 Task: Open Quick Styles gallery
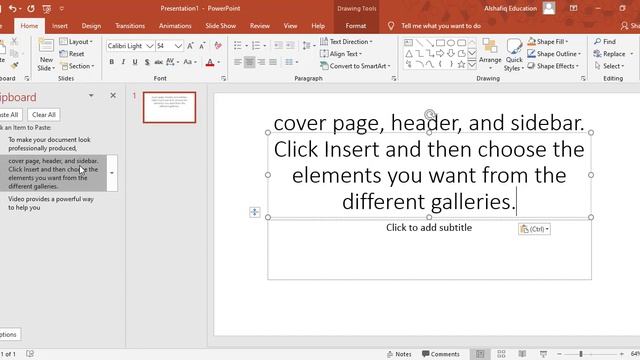[x=514, y=54]
